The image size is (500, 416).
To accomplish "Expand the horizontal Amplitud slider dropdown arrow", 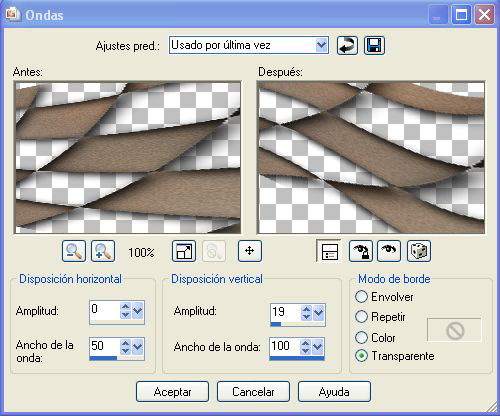I will pyautogui.click(x=138, y=311).
